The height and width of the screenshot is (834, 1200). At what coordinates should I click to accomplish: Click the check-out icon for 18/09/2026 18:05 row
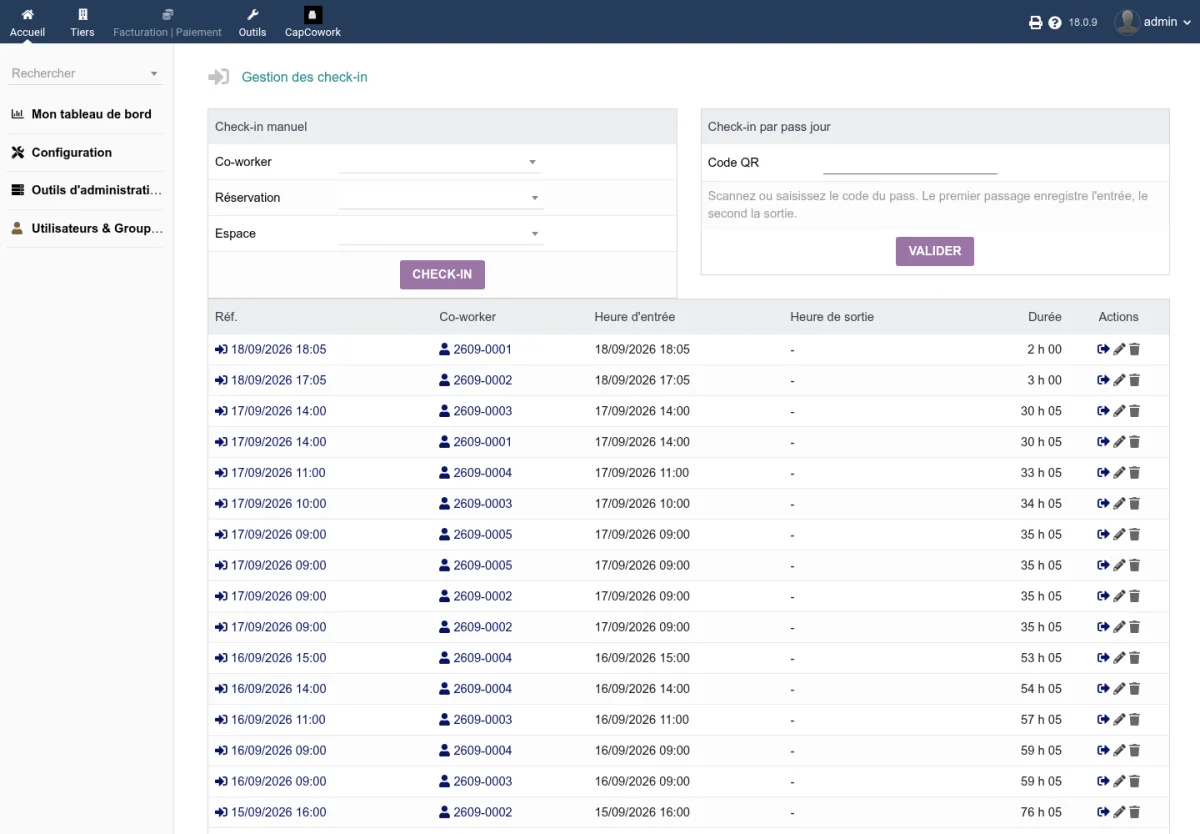pyautogui.click(x=1103, y=350)
